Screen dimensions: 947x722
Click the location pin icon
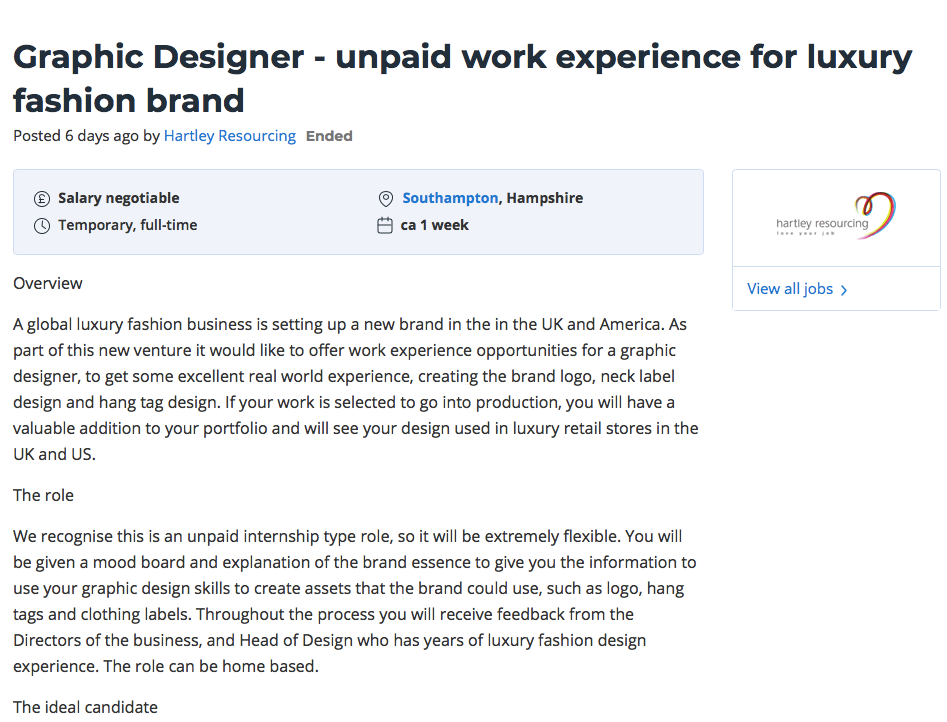[386, 199]
